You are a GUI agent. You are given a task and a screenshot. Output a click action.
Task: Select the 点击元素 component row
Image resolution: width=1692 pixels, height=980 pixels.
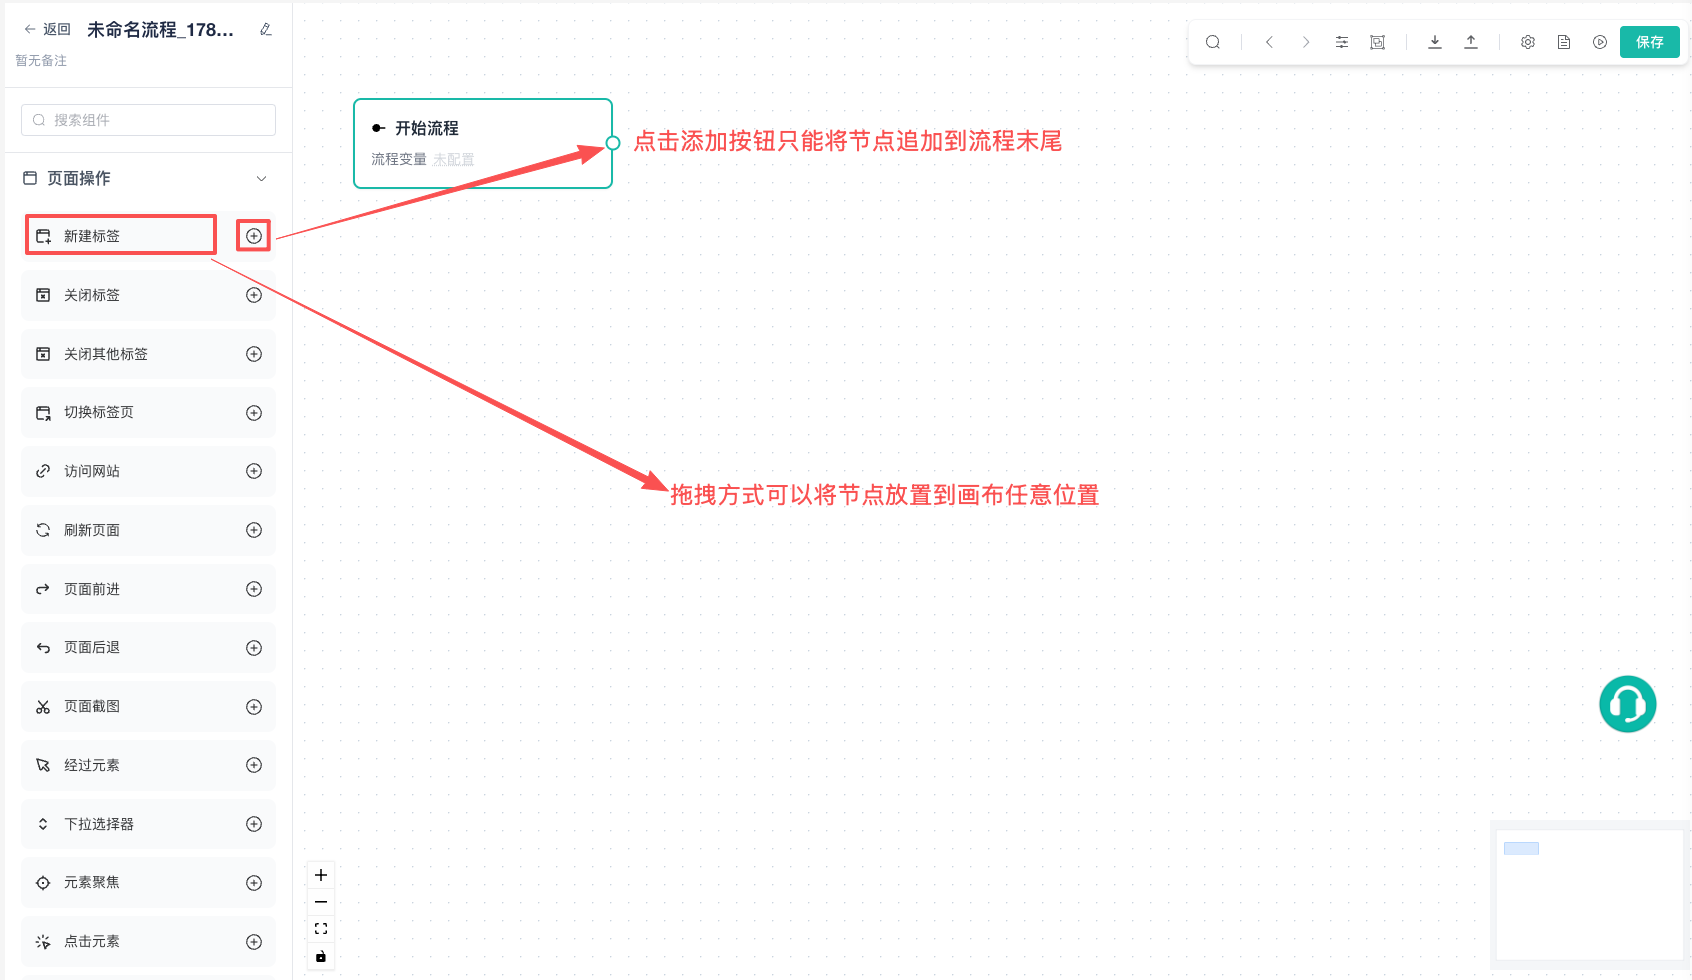point(148,942)
